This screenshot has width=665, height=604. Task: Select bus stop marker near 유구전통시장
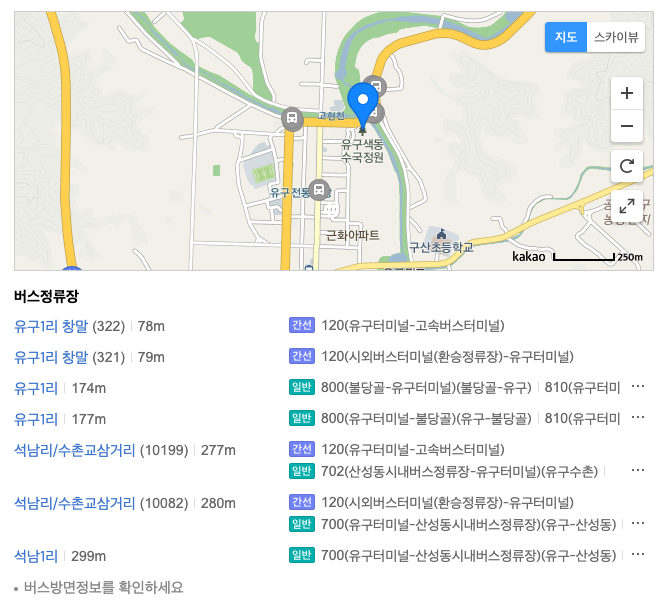click(x=319, y=190)
